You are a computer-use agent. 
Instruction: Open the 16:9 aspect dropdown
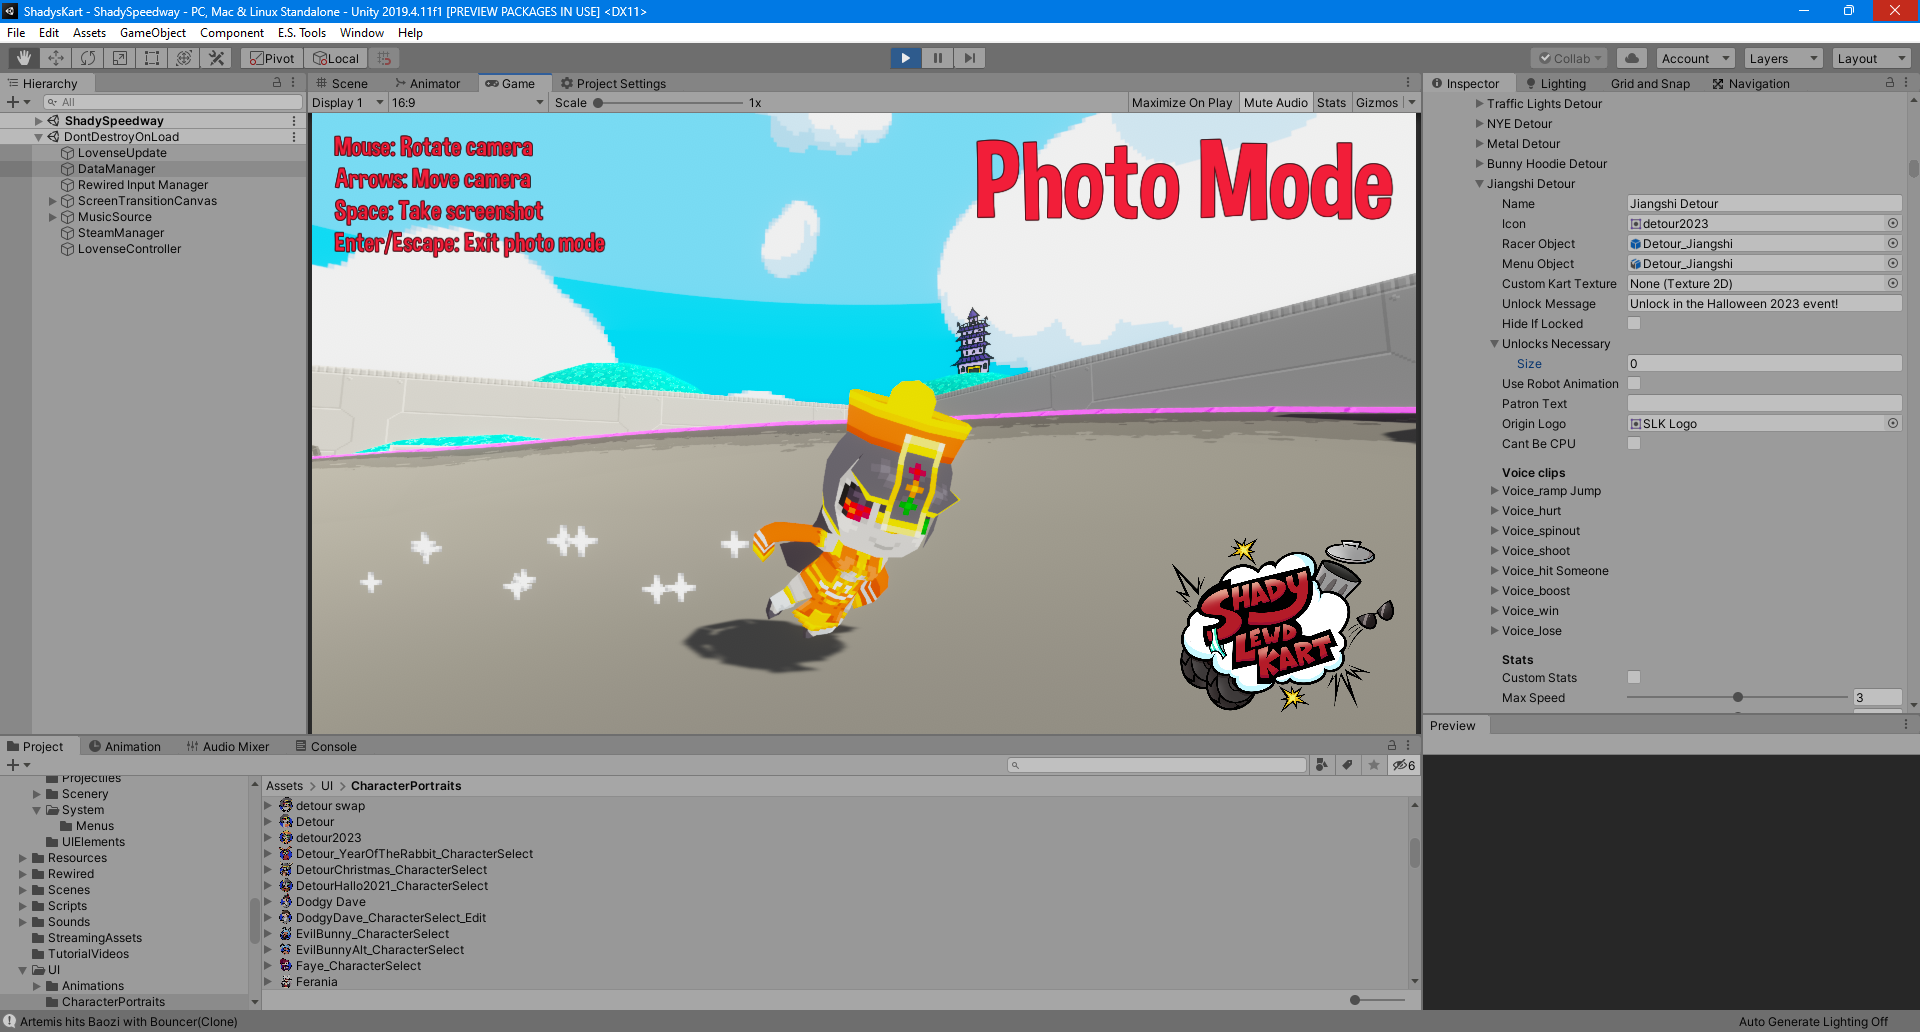pos(468,102)
